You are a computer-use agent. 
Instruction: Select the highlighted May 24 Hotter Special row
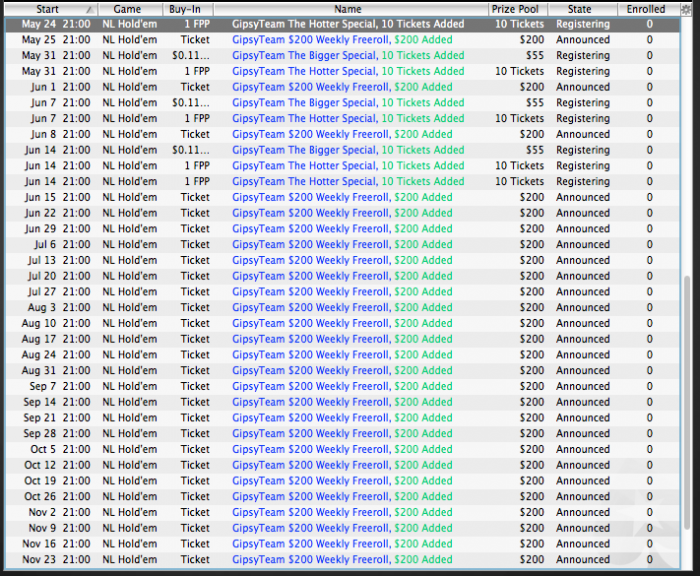click(x=342, y=24)
